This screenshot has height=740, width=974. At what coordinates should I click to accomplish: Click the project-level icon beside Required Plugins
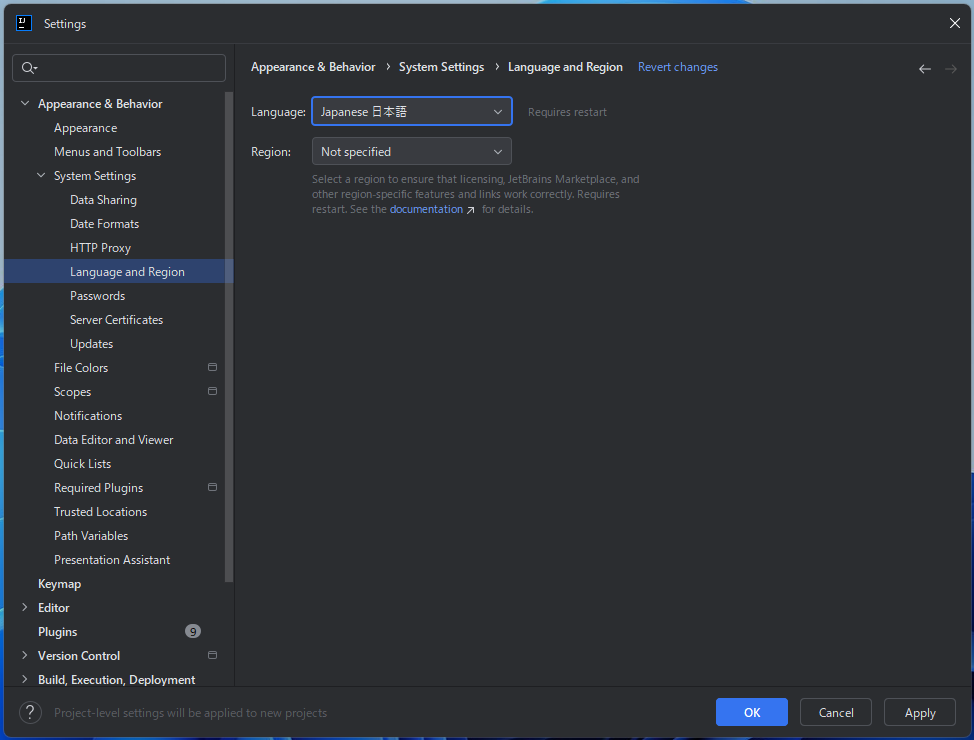212,487
